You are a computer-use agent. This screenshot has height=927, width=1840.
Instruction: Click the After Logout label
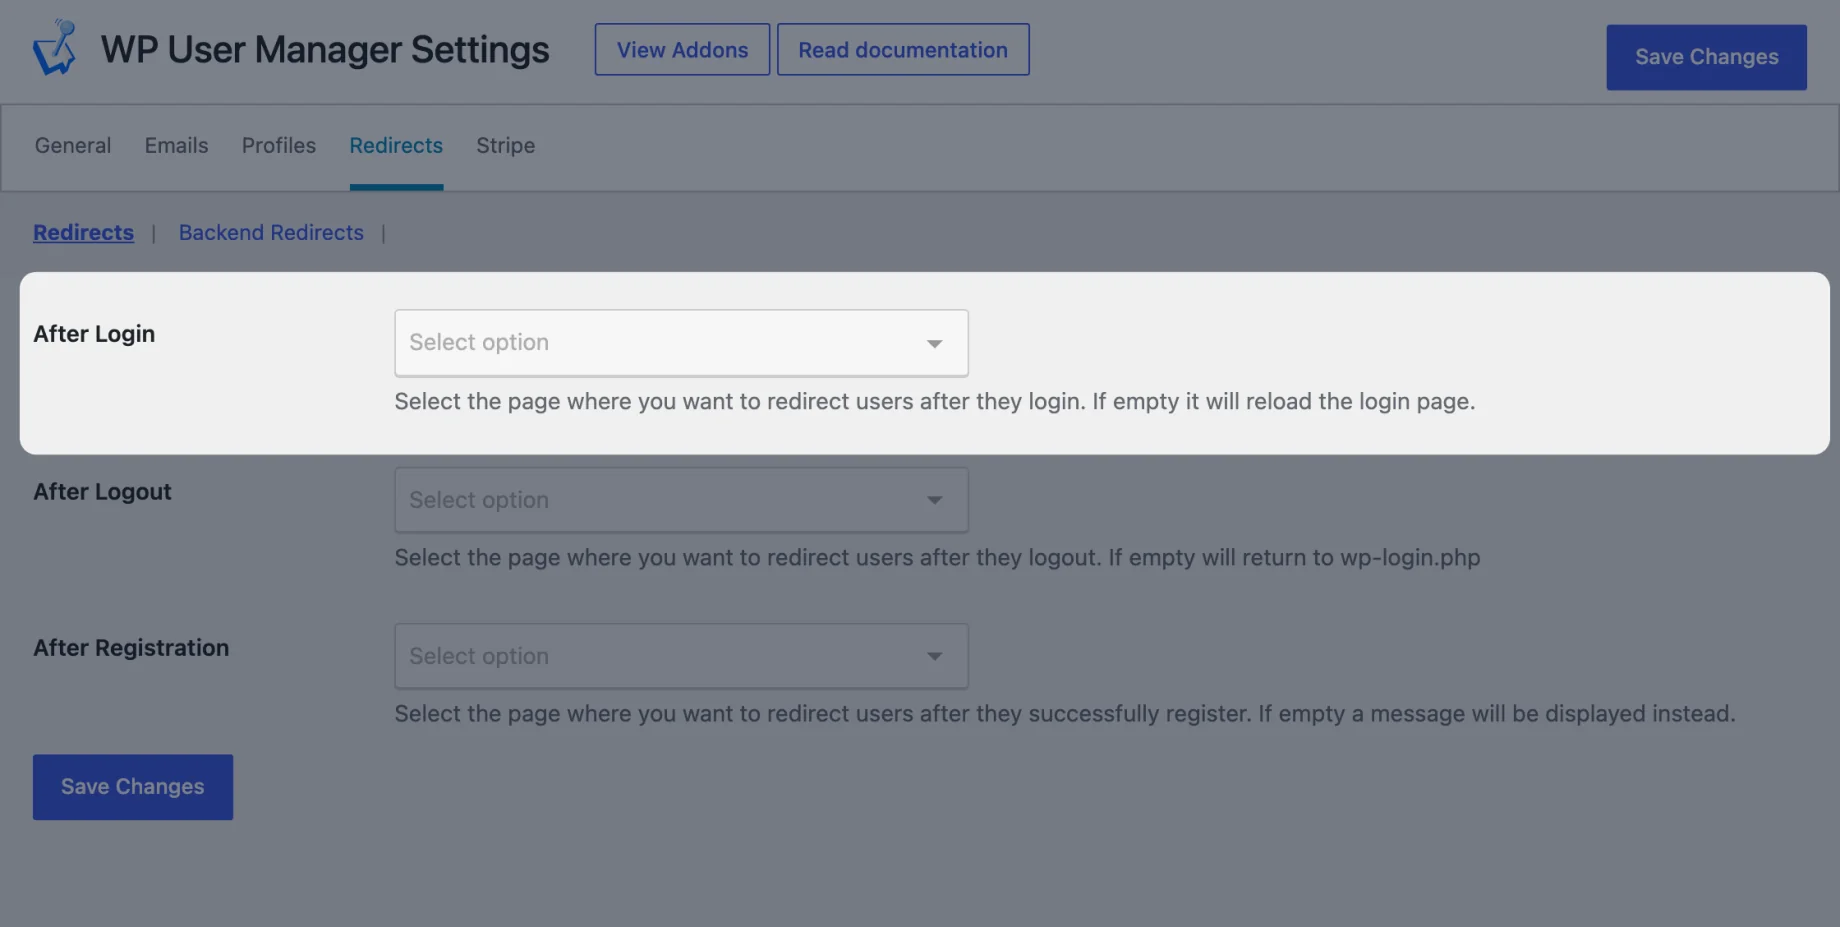(x=102, y=491)
